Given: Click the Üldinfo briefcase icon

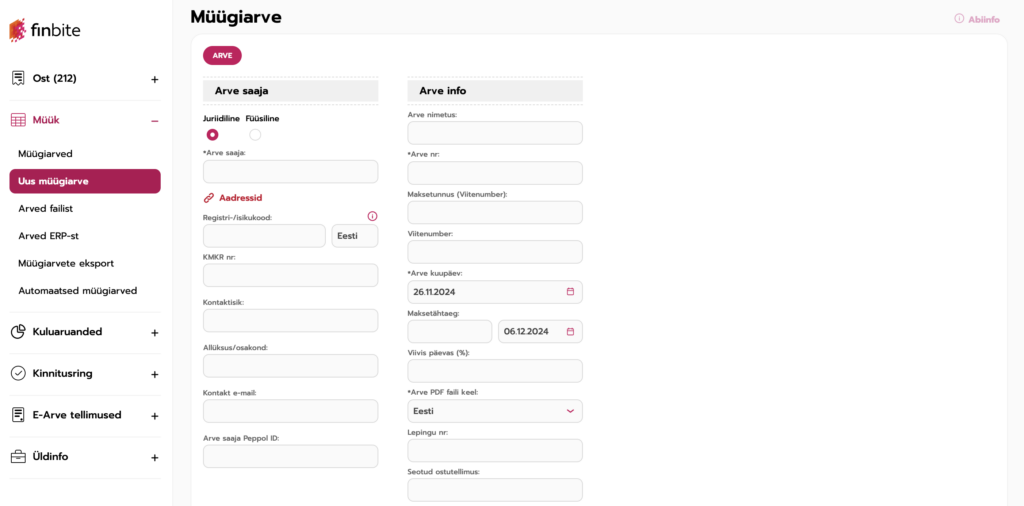Looking at the screenshot, I should point(18,457).
